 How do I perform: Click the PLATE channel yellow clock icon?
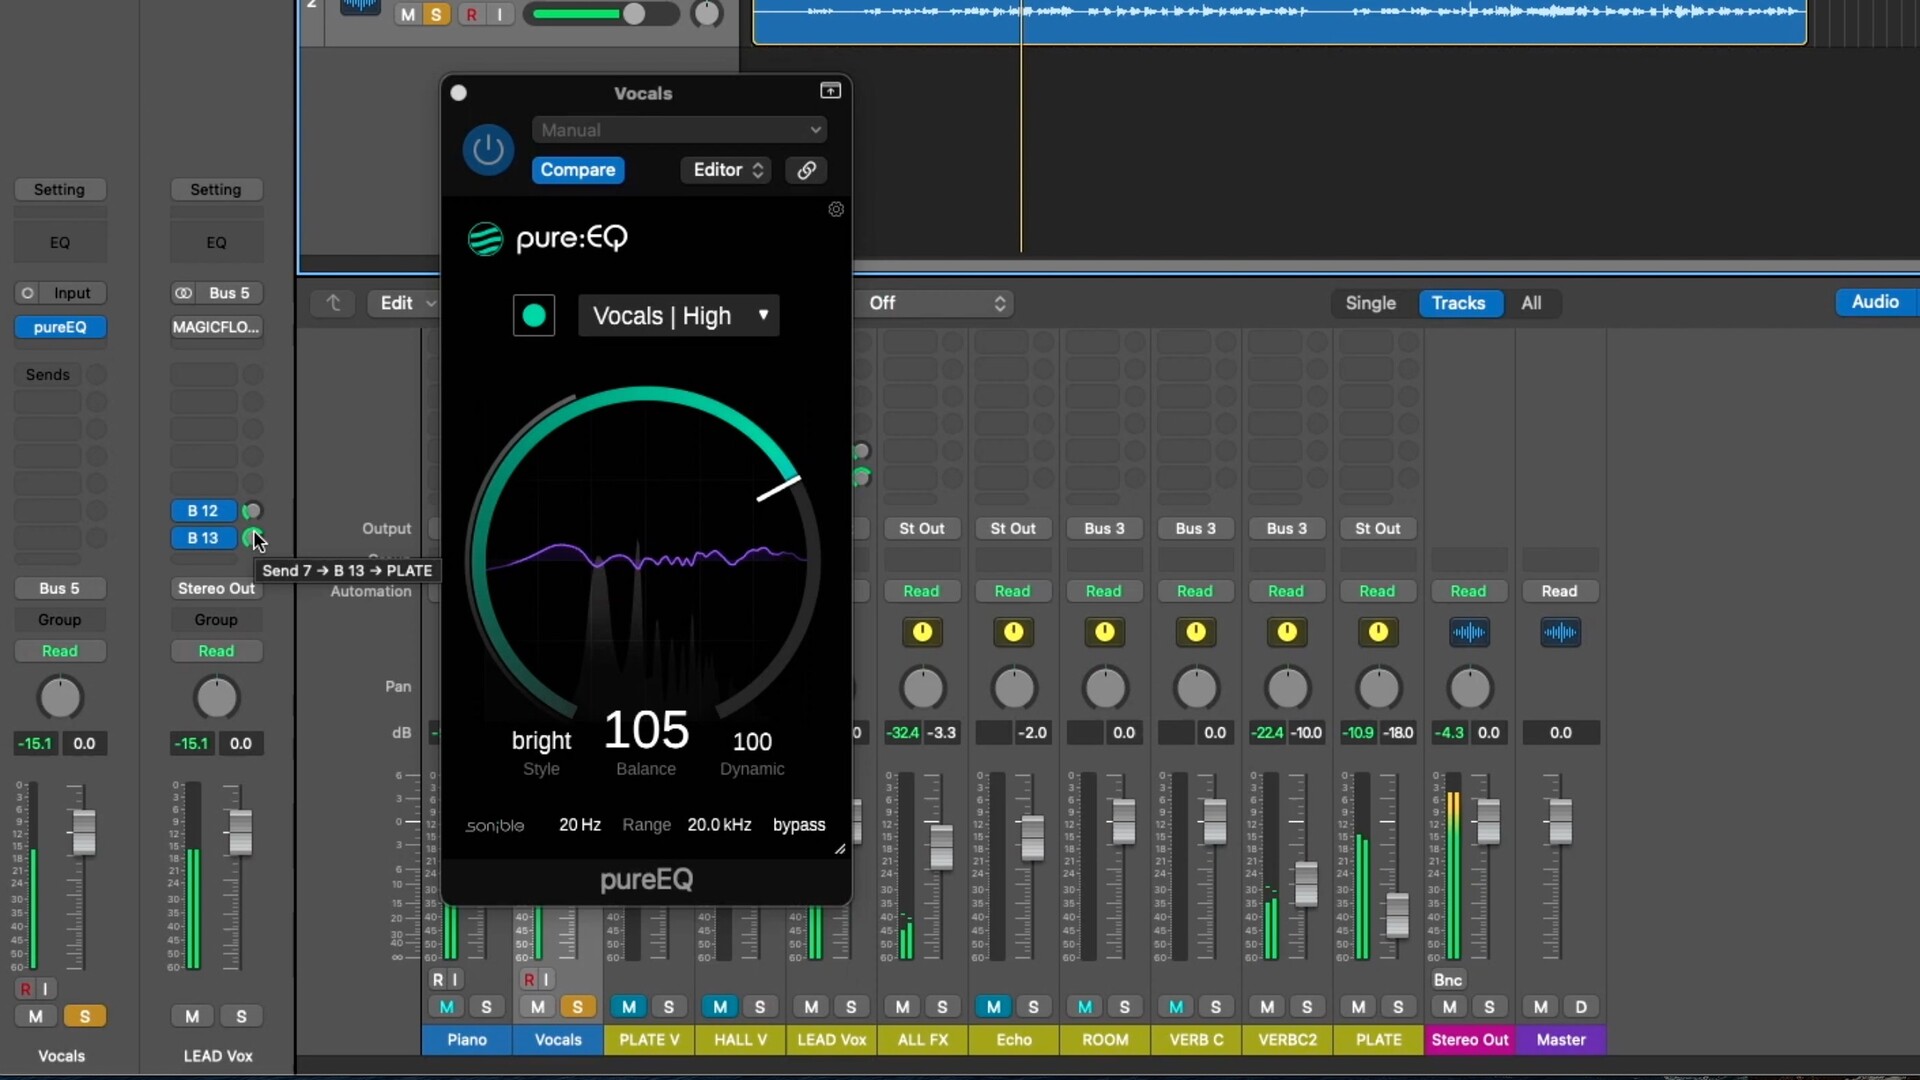1378,632
